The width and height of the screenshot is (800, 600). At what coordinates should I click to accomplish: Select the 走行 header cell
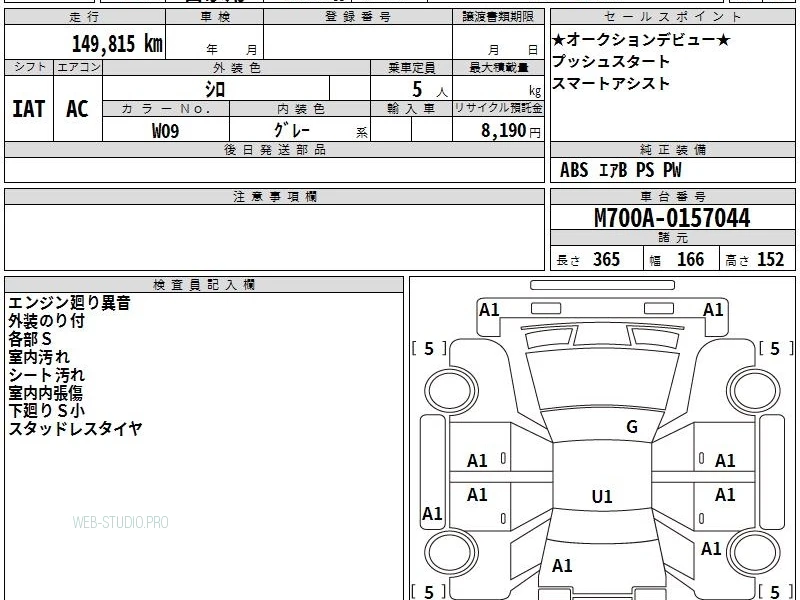(85, 17)
